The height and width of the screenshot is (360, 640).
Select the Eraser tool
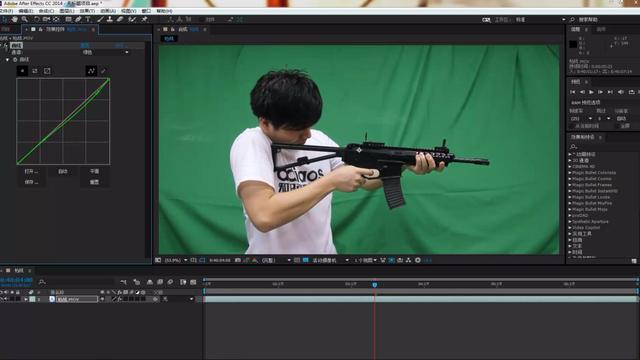pyautogui.click(x=120, y=19)
